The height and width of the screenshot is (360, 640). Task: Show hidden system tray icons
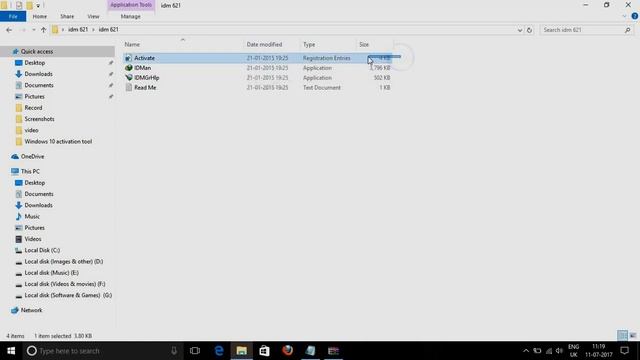coord(526,351)
